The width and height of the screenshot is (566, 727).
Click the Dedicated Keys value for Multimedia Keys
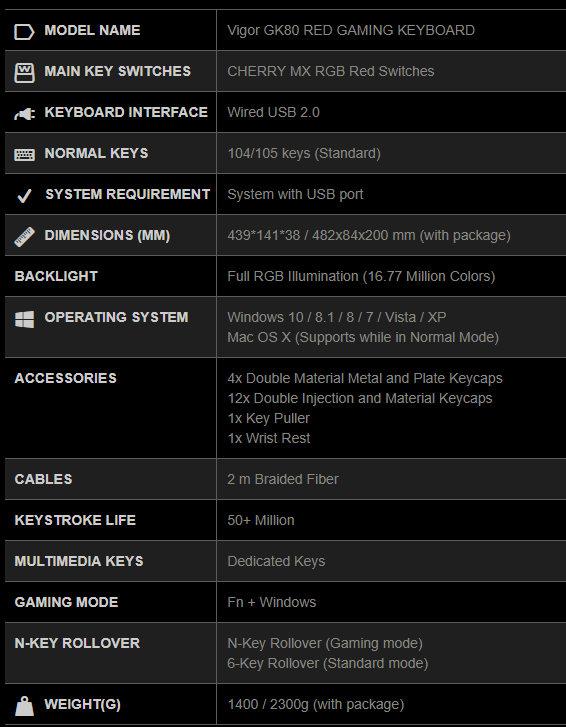(x=276, y=561)
